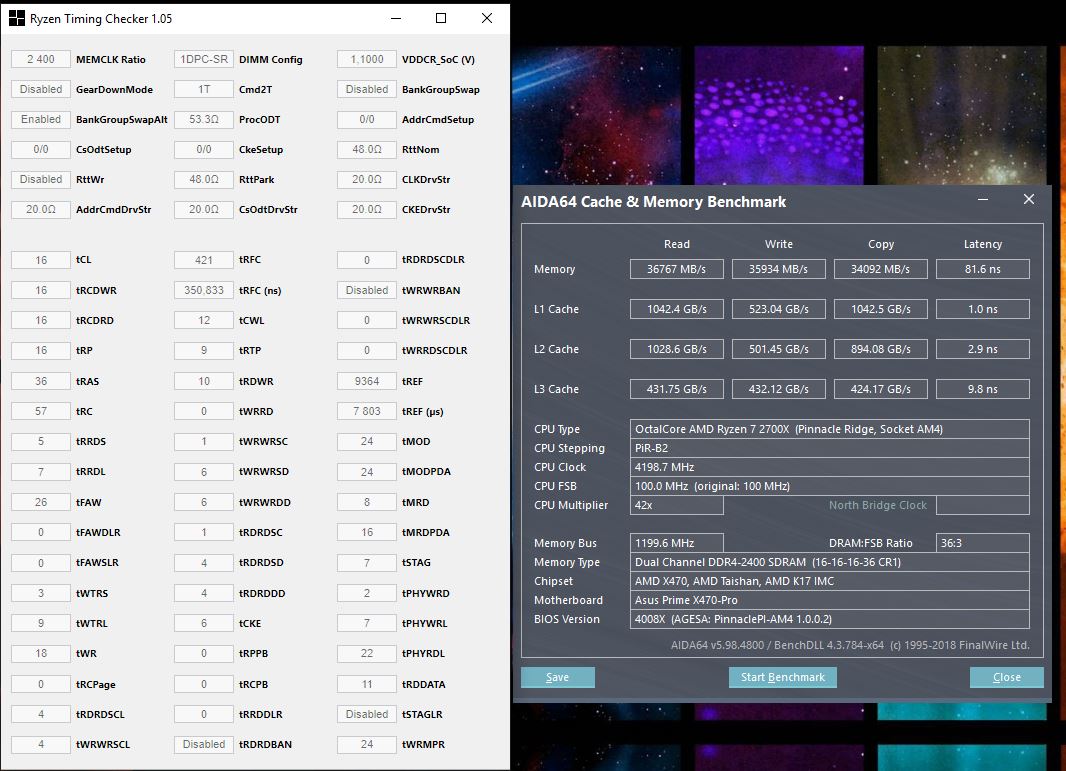Image resolution: width=1066 pixels, height=771 pixels.
Task: Click the tCL value 16
Action: pyautogui.click(x=41, y=260)
